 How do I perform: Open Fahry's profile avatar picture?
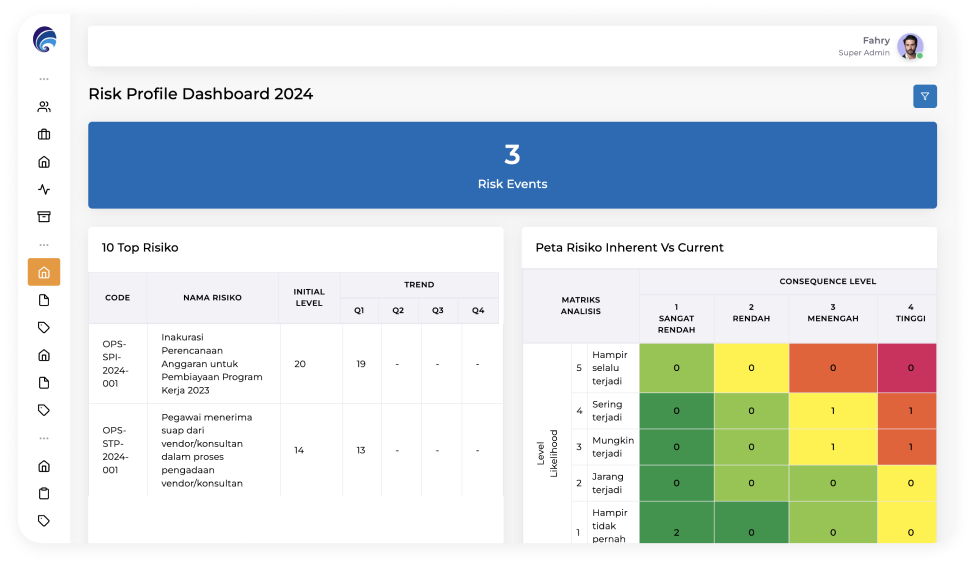click(910, 46)
